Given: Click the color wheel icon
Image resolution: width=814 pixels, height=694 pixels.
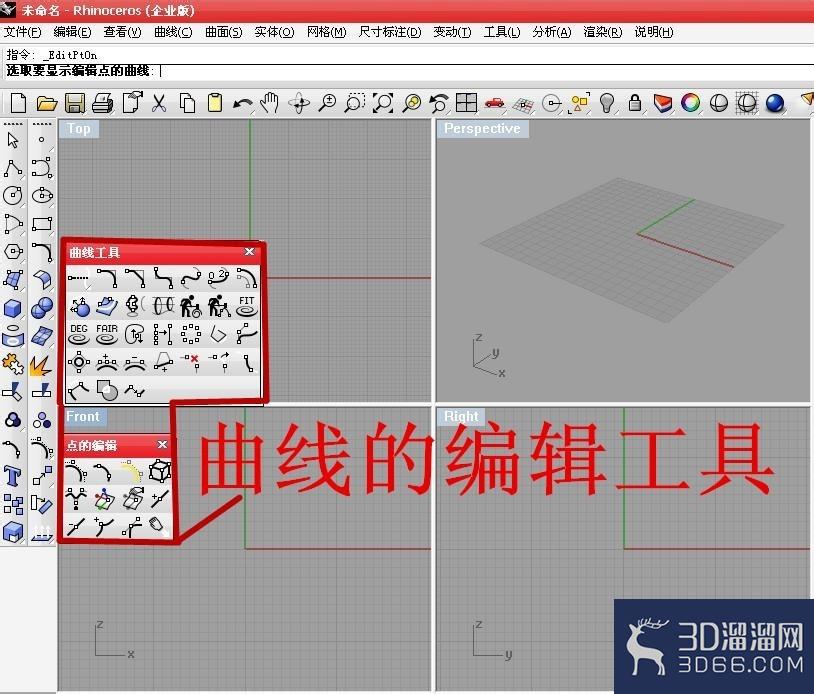Looking at the screenshot, I should point(690,103).
